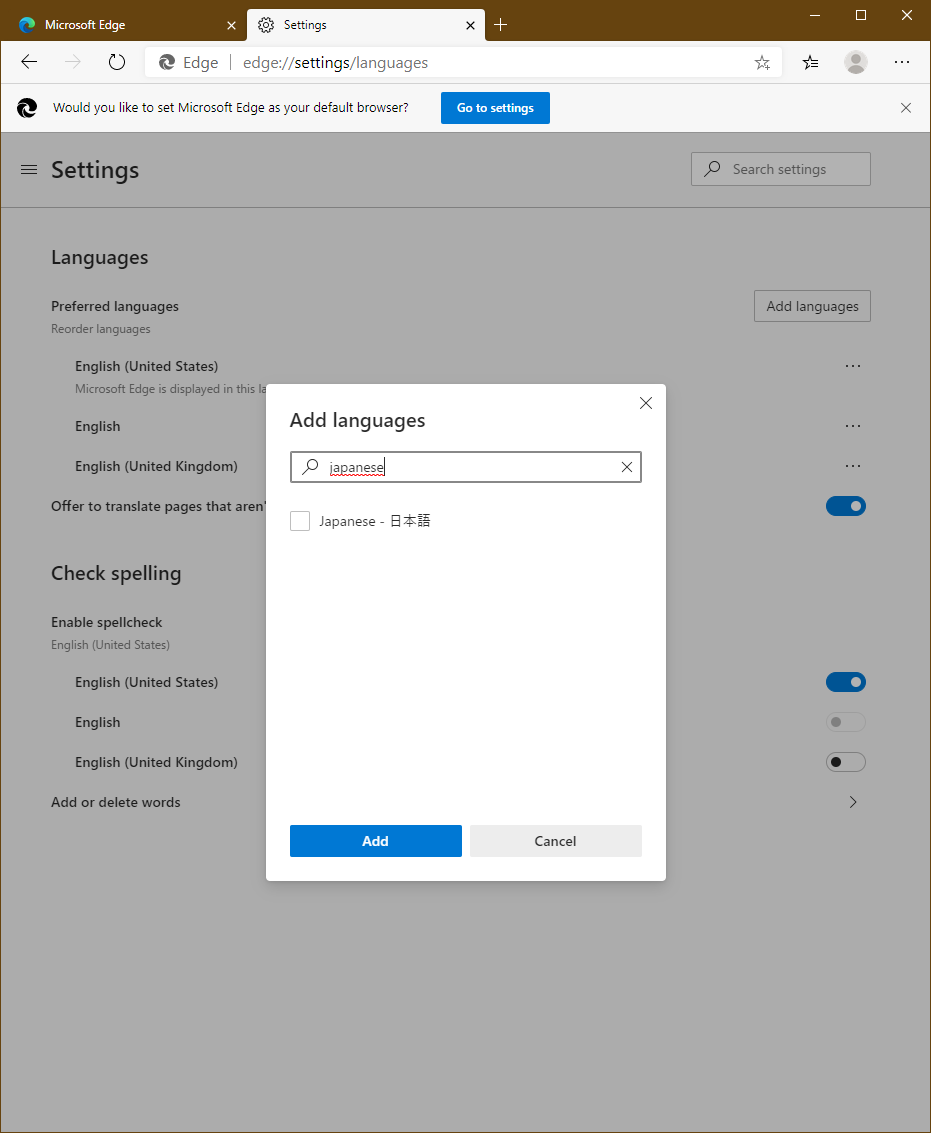
Task: Cancel the Add languages dialog
Action: click(556, 841)
